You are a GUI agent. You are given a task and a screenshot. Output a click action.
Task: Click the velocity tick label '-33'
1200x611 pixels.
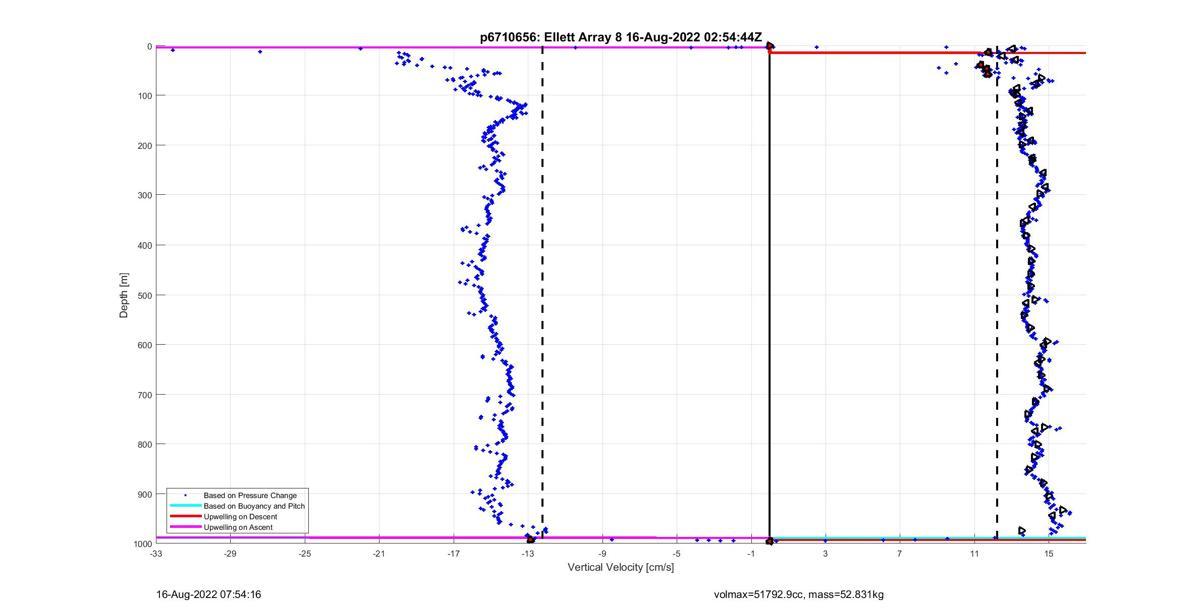point(156,553)
